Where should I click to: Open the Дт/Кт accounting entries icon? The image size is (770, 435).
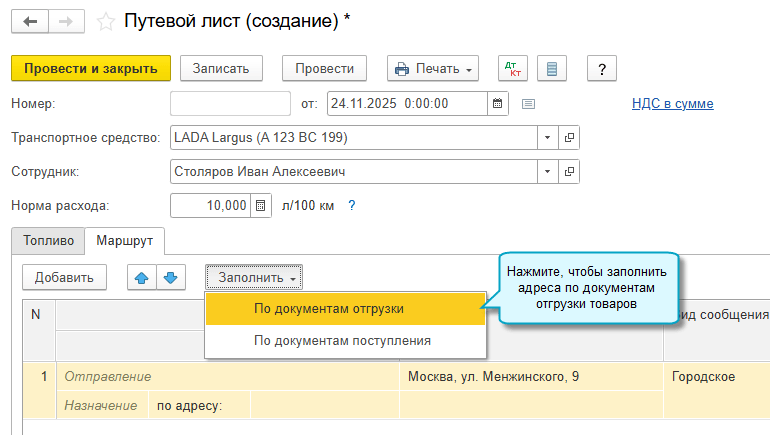(515, 69)
